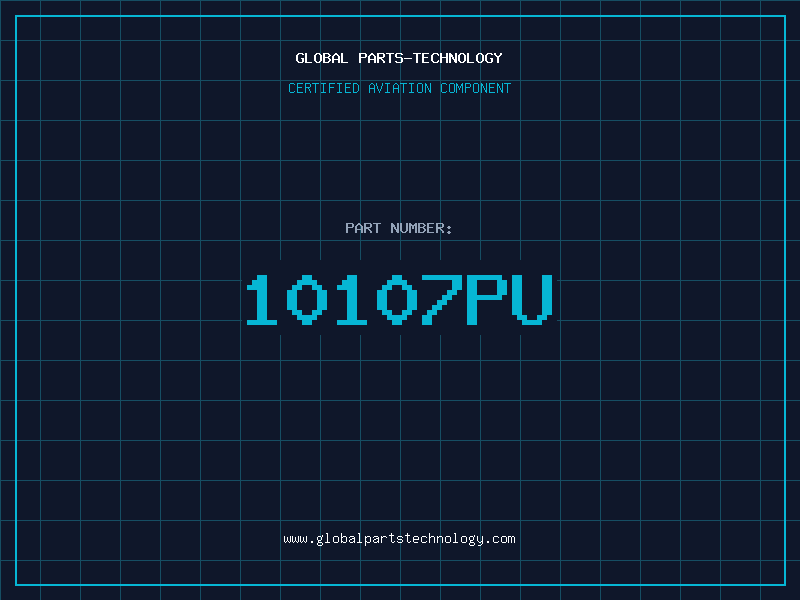This screenshot has width=800, height=600.
Task: Click the word PART in the label
Action: (363, 228)
